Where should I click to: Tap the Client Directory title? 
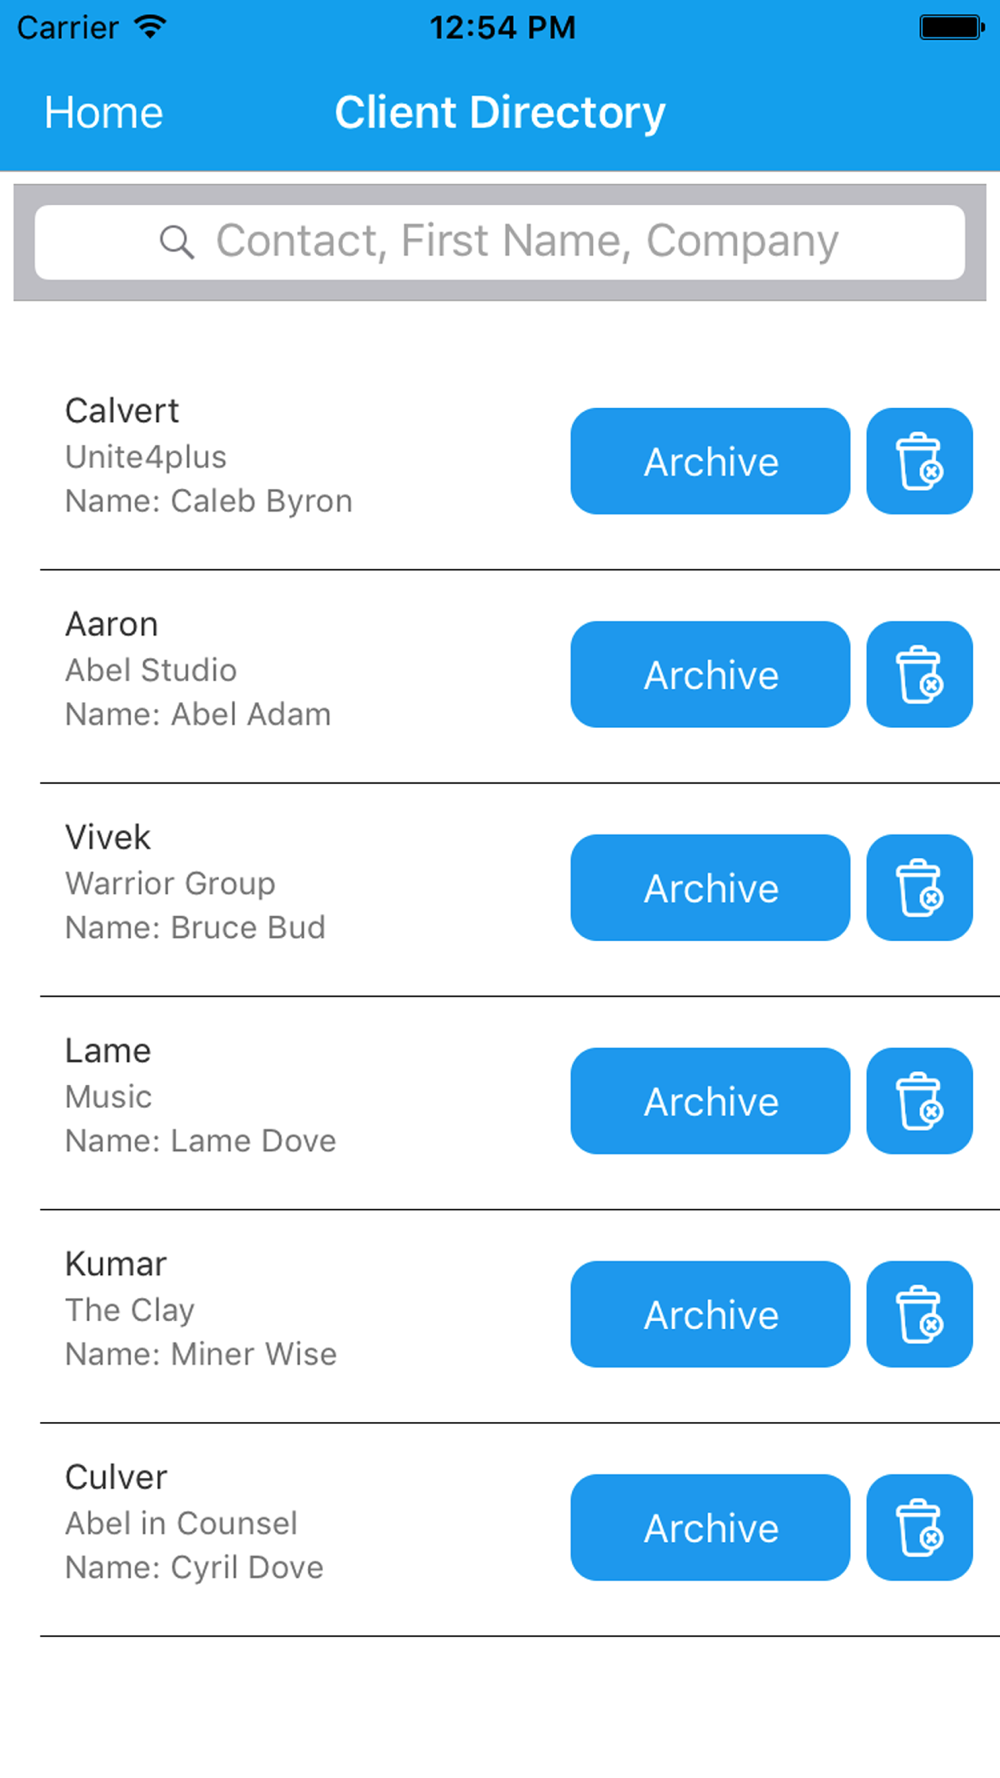pyautogui.click(x=500, y=112)
